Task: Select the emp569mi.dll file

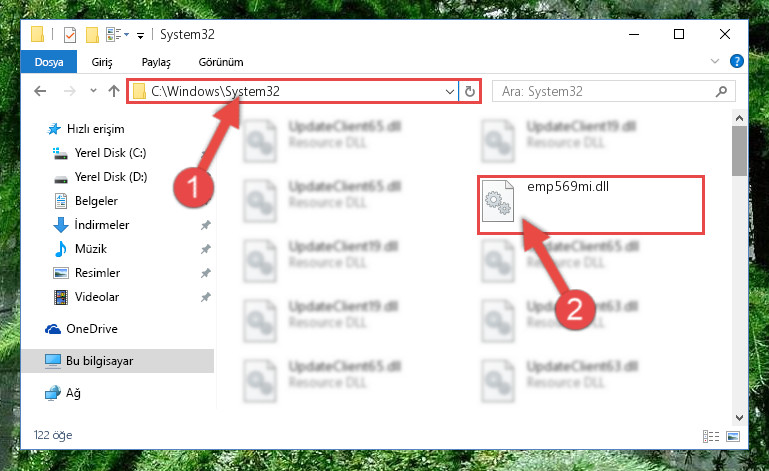Action: click(590, 205)
